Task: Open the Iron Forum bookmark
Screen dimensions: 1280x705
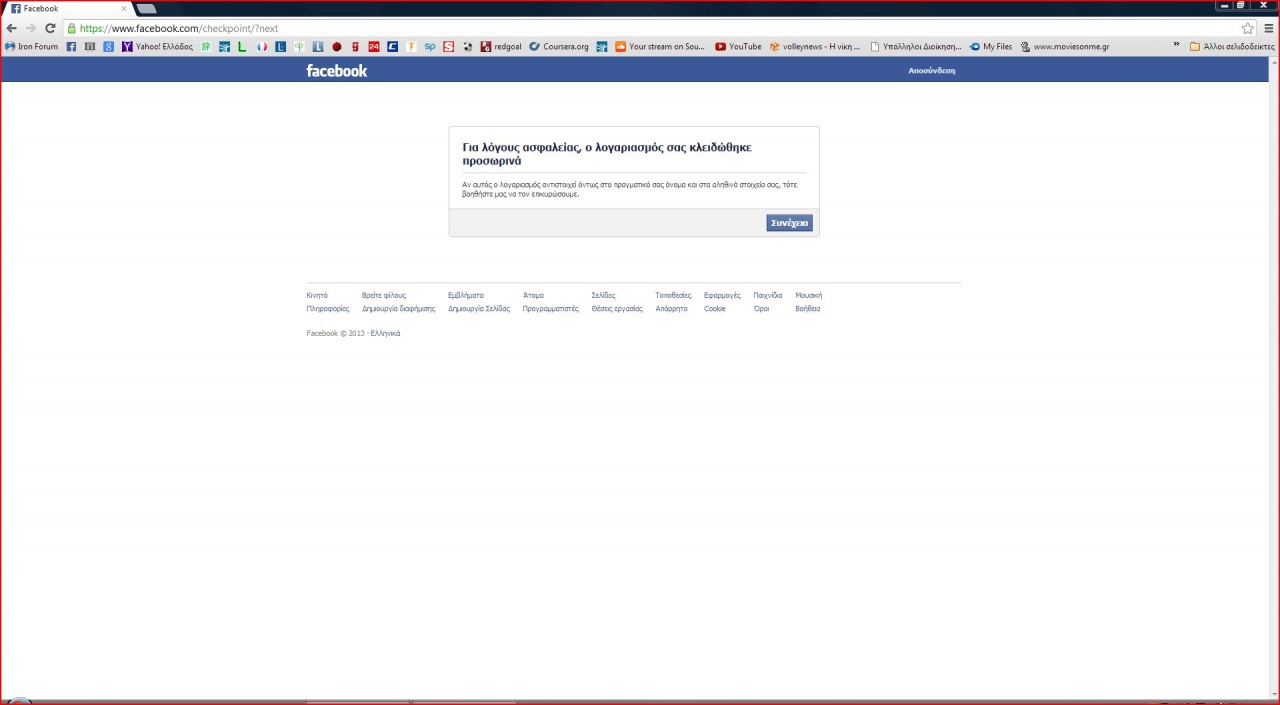Action: pyautogui.click(x=32, y=46)
